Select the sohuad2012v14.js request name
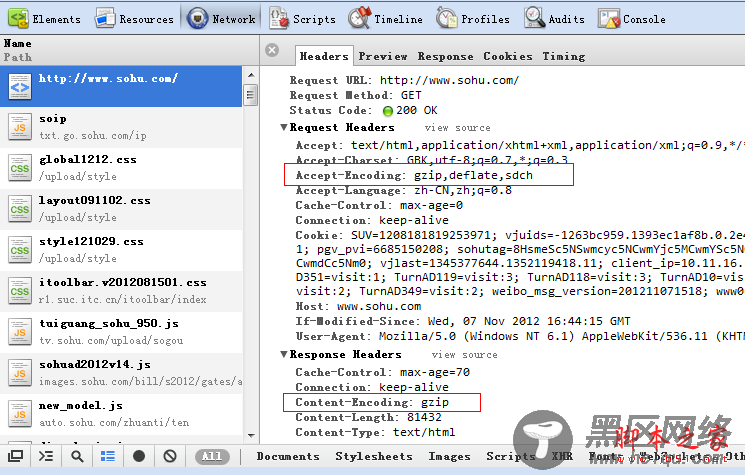 (x=95, y=364)
